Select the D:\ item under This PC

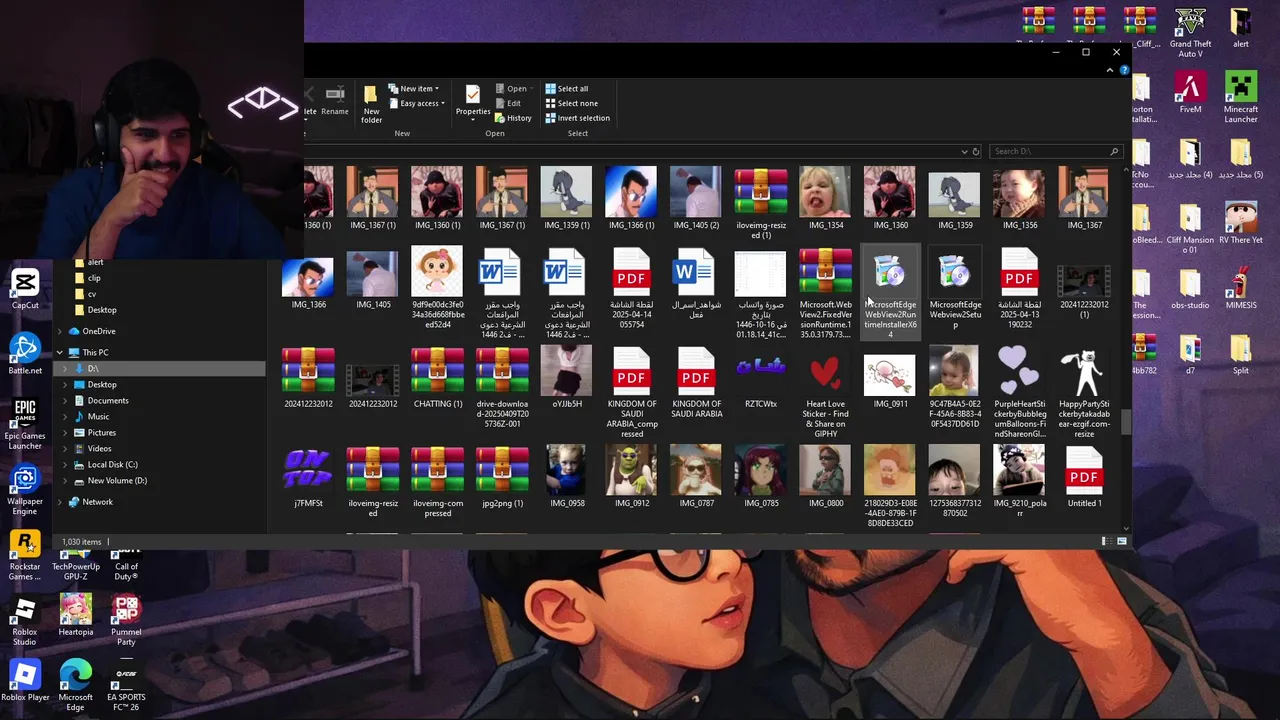92,368
